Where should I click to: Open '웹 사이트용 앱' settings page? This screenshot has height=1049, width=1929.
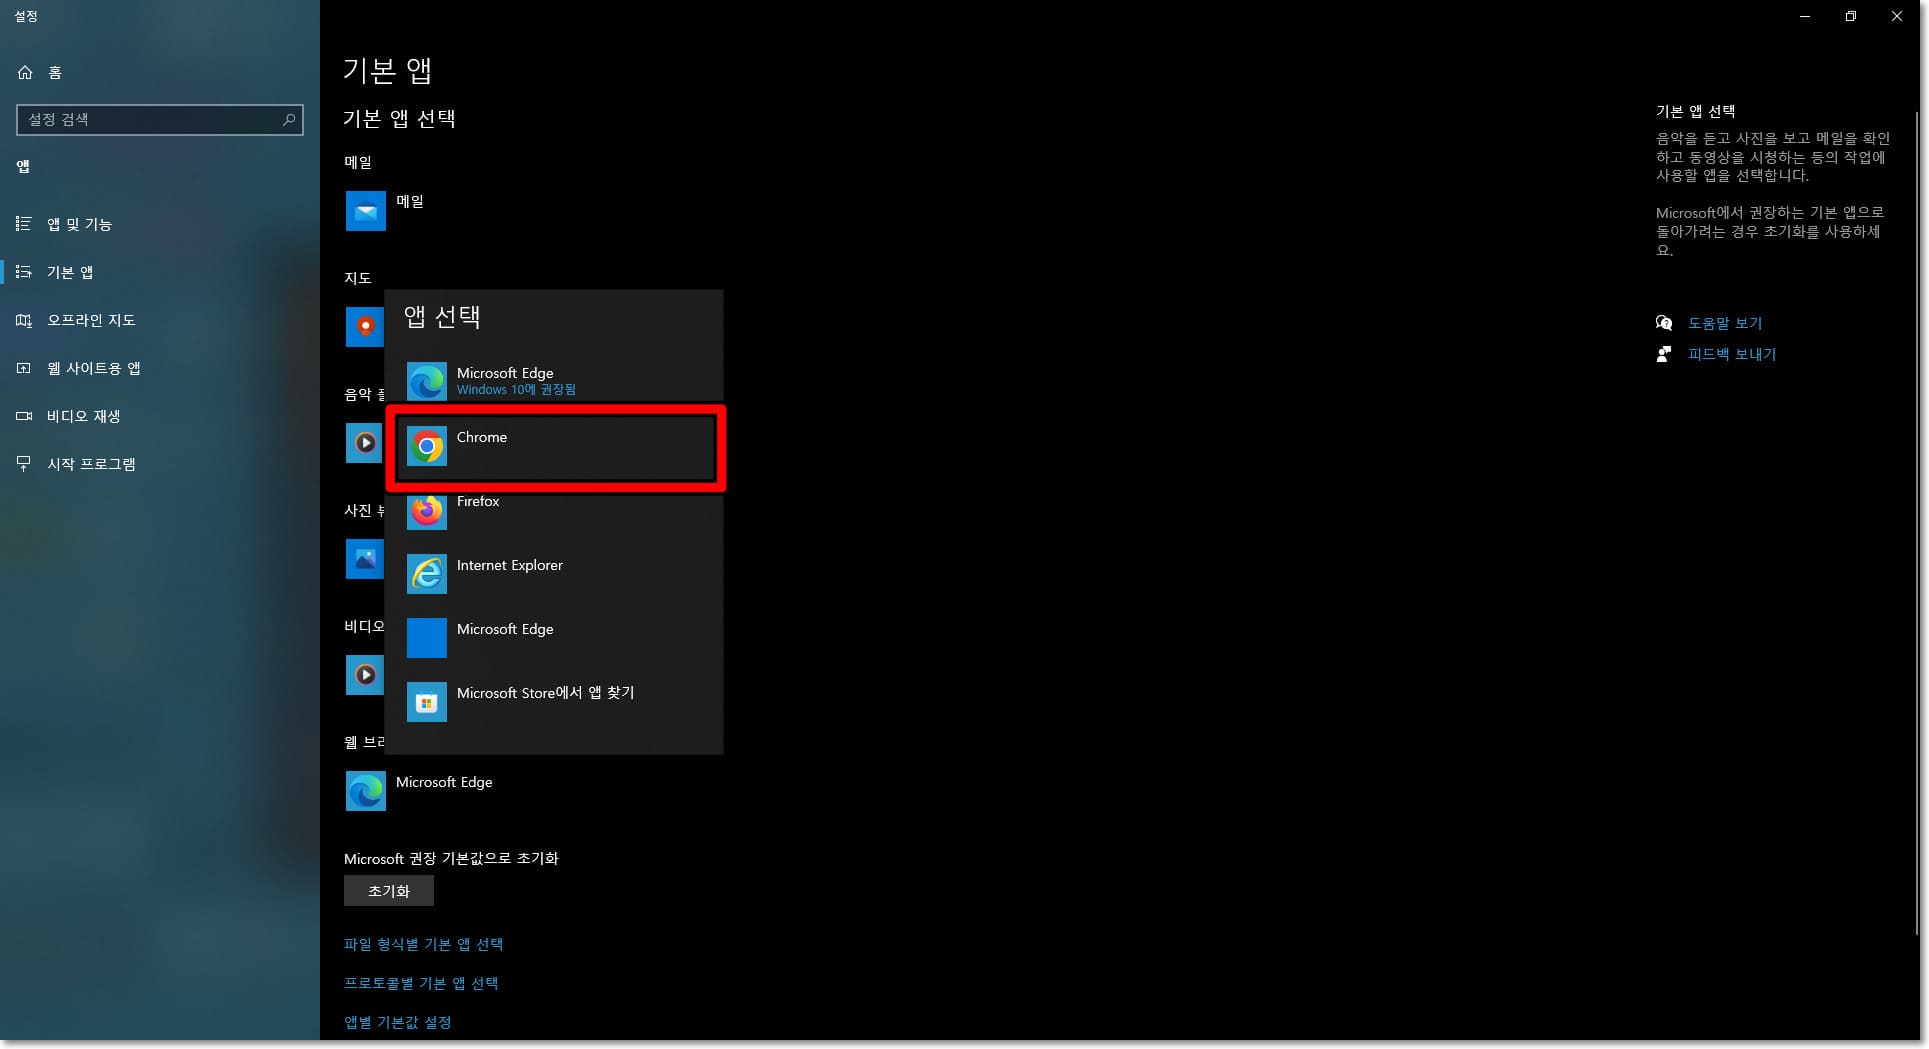pyautogui.click(x=160, y=368)
